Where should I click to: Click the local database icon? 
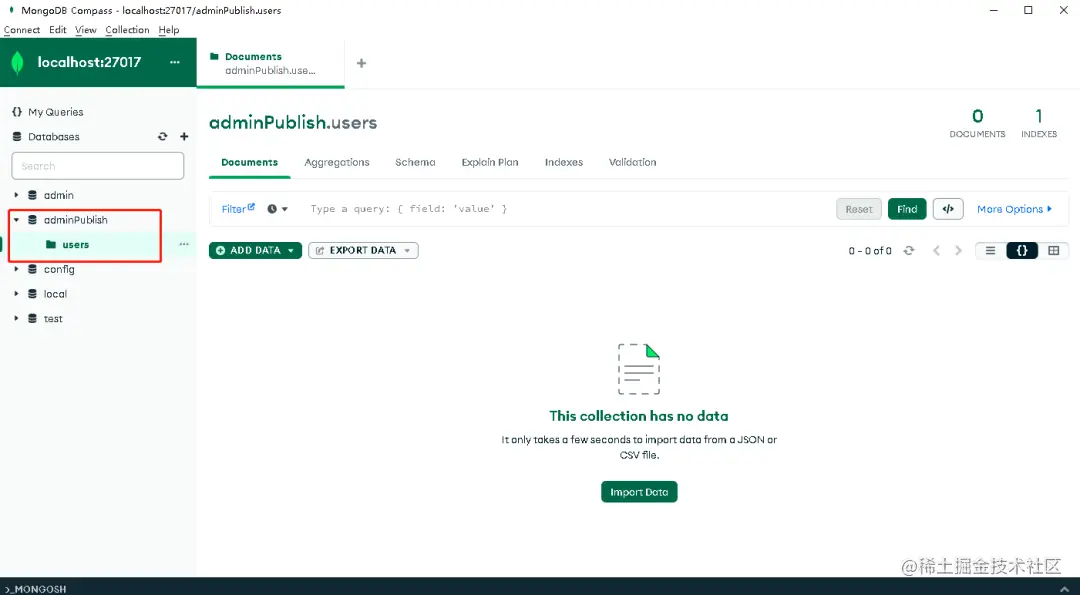32,294
